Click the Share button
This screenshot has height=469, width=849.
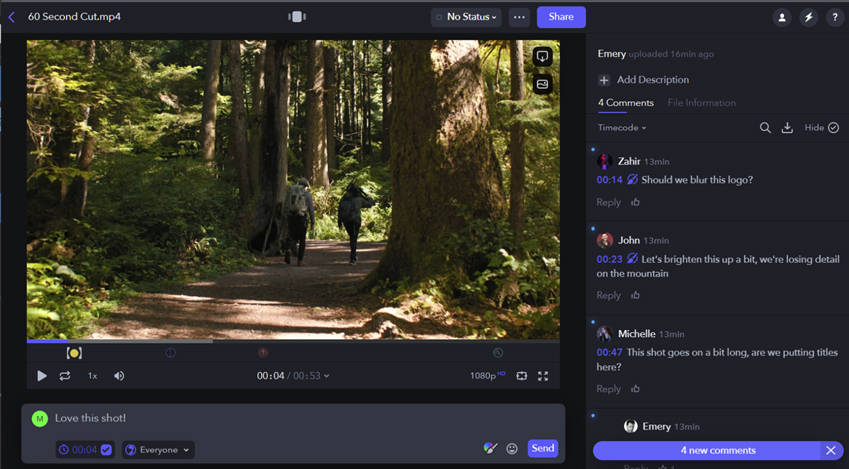[x=561, y=17]
